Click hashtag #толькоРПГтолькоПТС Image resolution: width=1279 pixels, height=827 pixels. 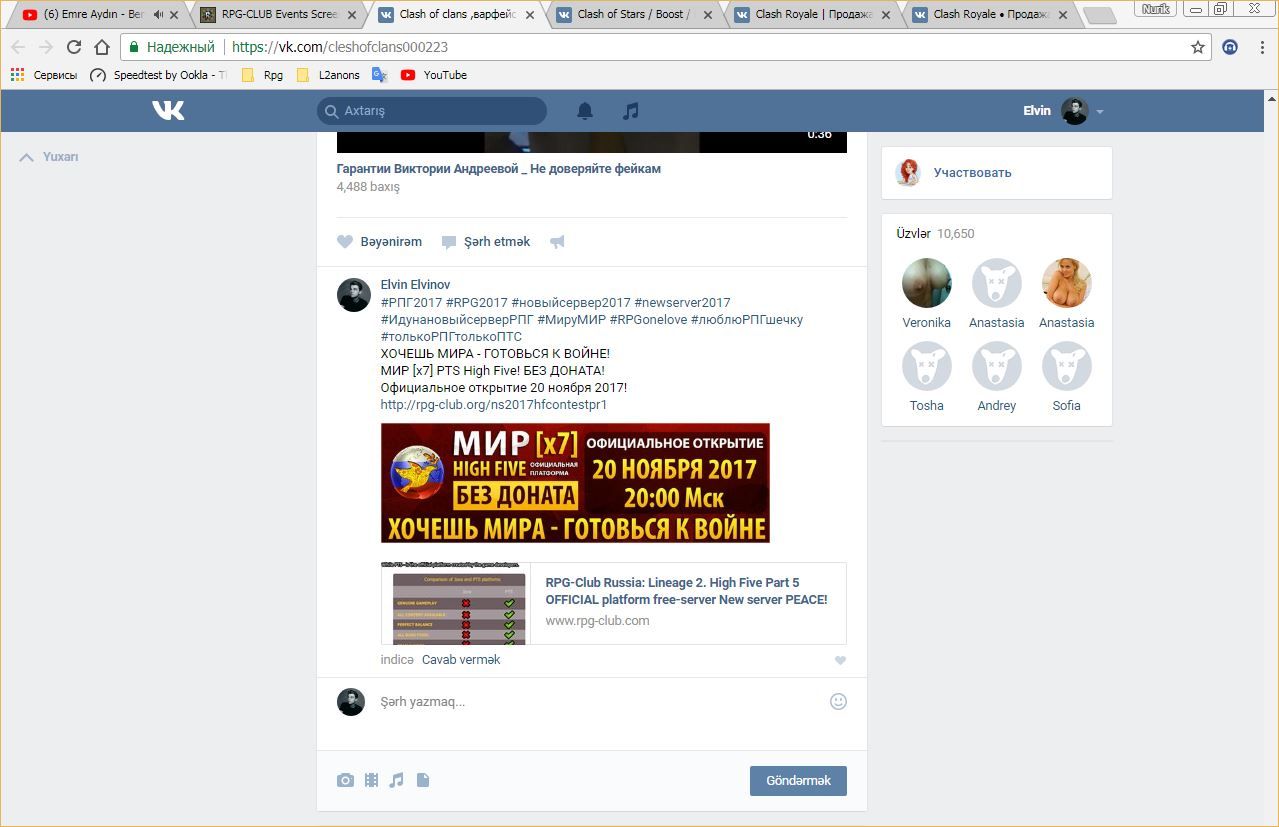[x=451, y=337]
